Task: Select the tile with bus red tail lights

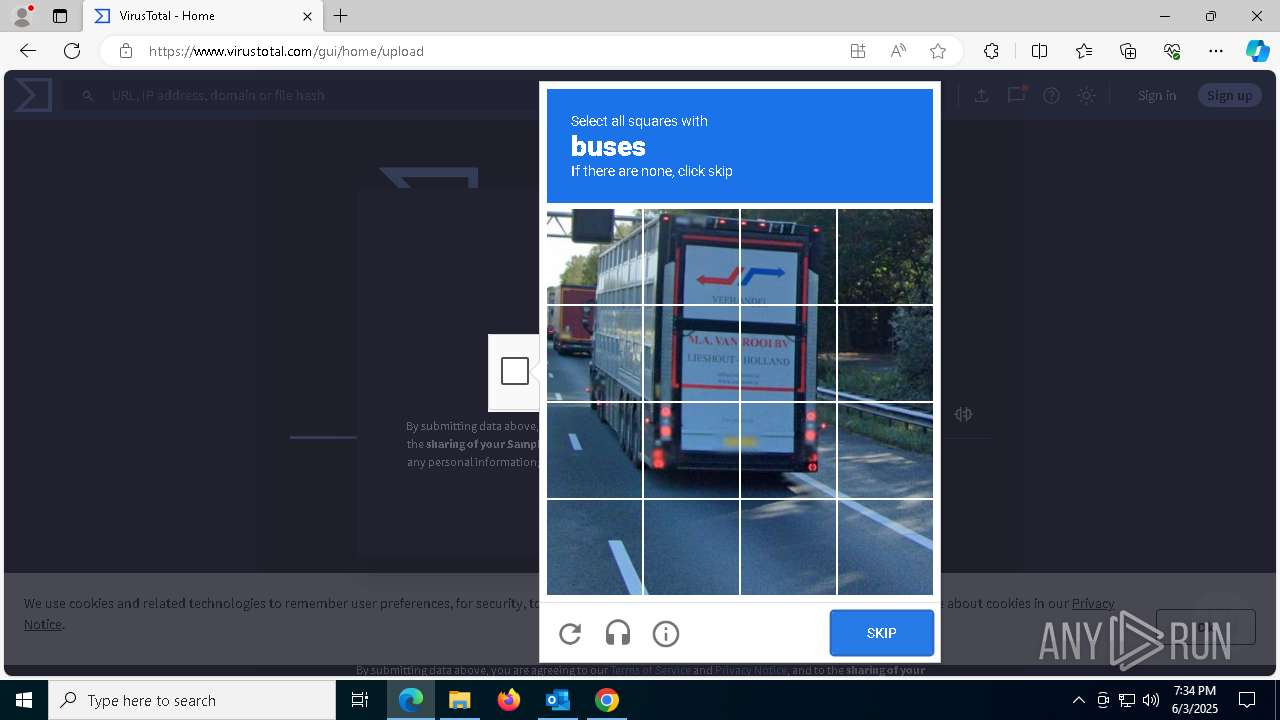Action: 691,450
